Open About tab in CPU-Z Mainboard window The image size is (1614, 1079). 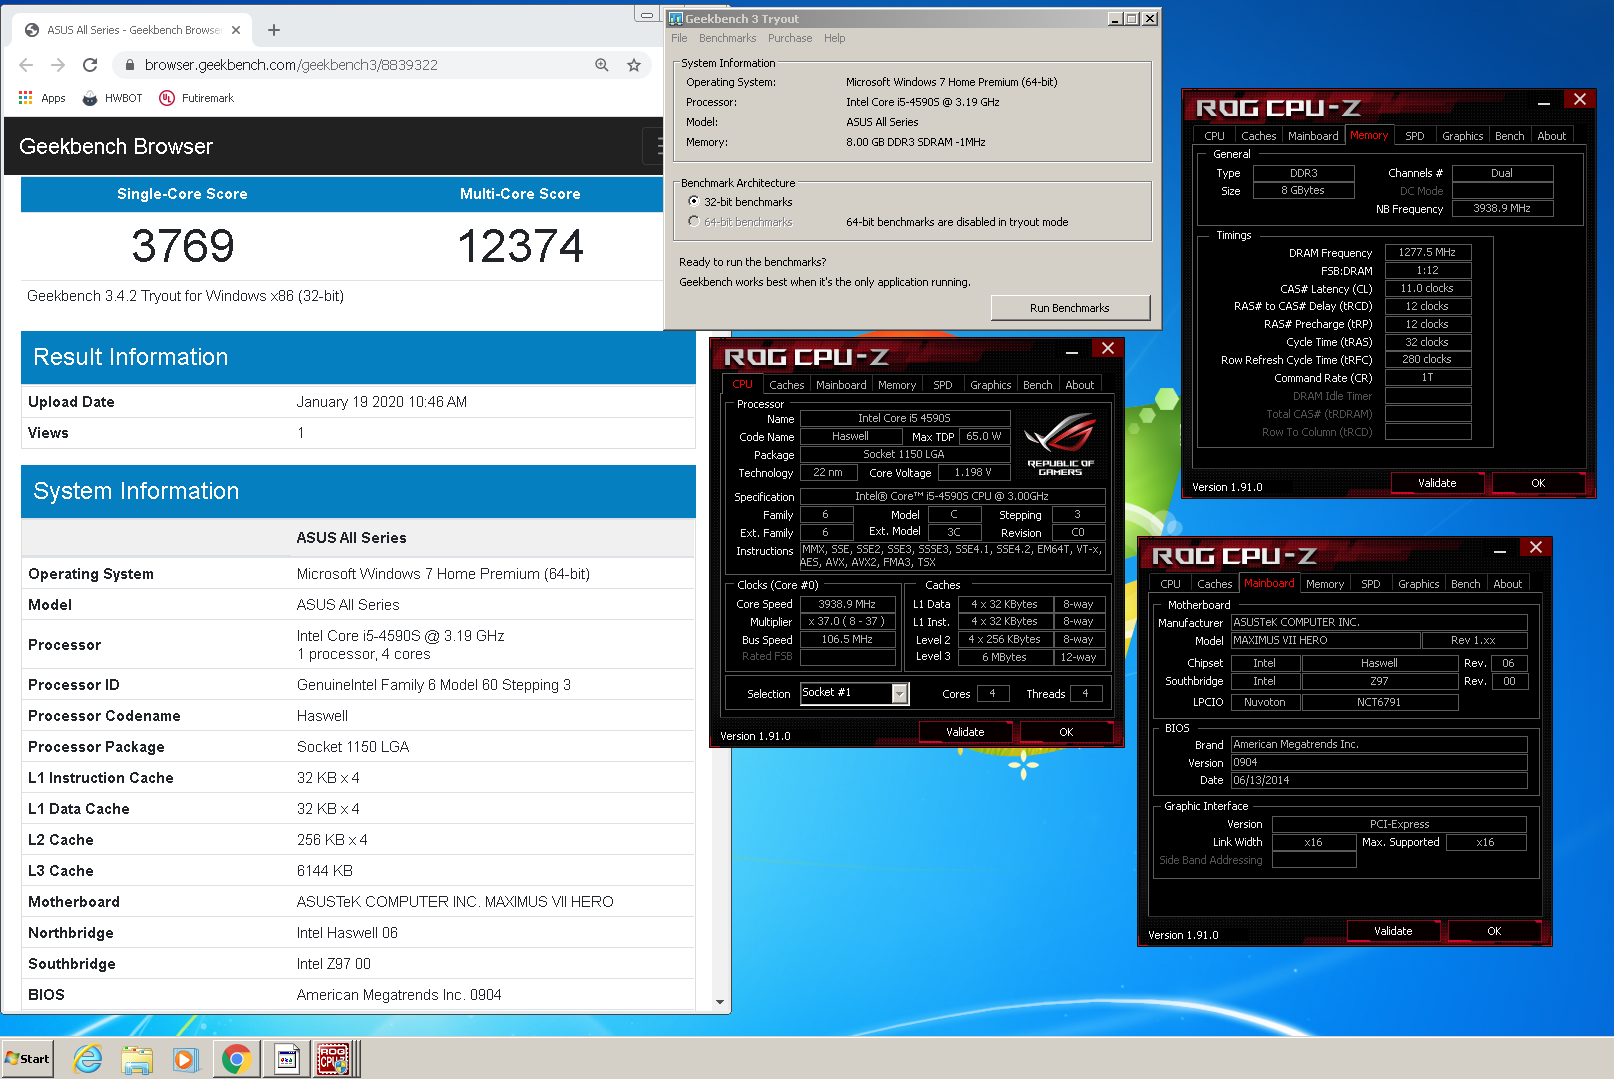click(1507, 584)
